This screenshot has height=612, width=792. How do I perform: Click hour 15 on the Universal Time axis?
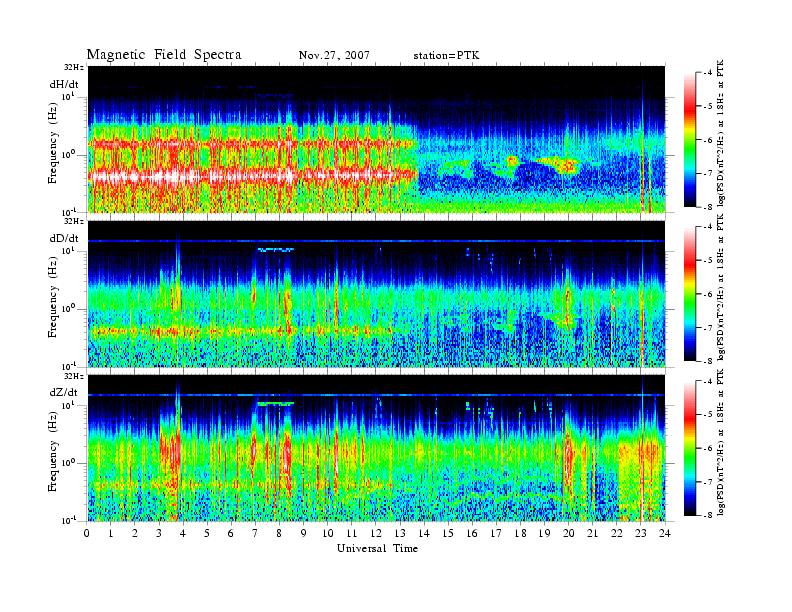448,533
